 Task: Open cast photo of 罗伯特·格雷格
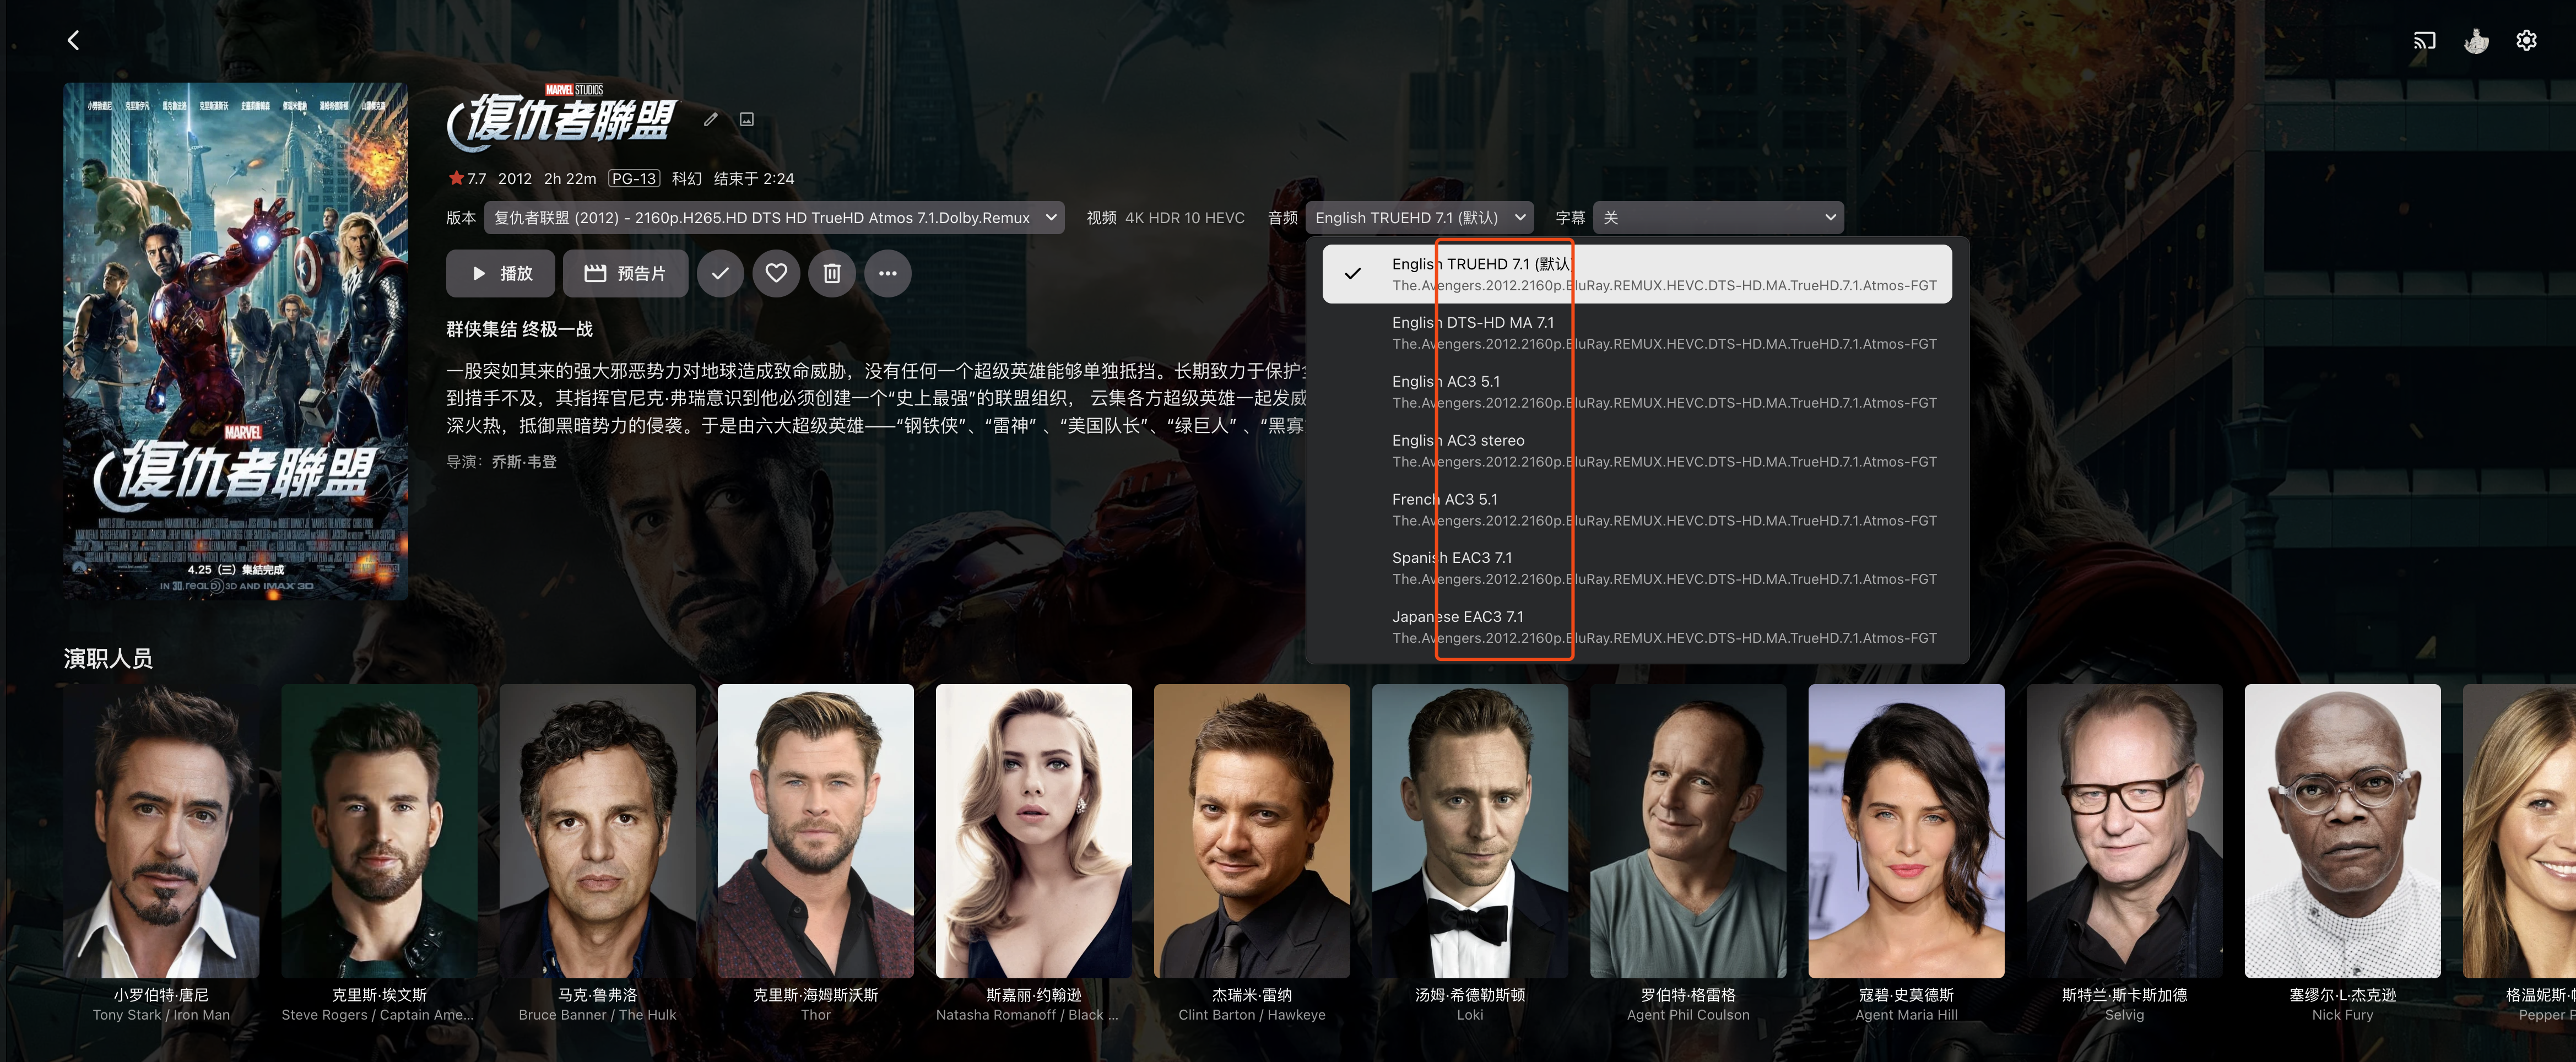(1688, 831)
